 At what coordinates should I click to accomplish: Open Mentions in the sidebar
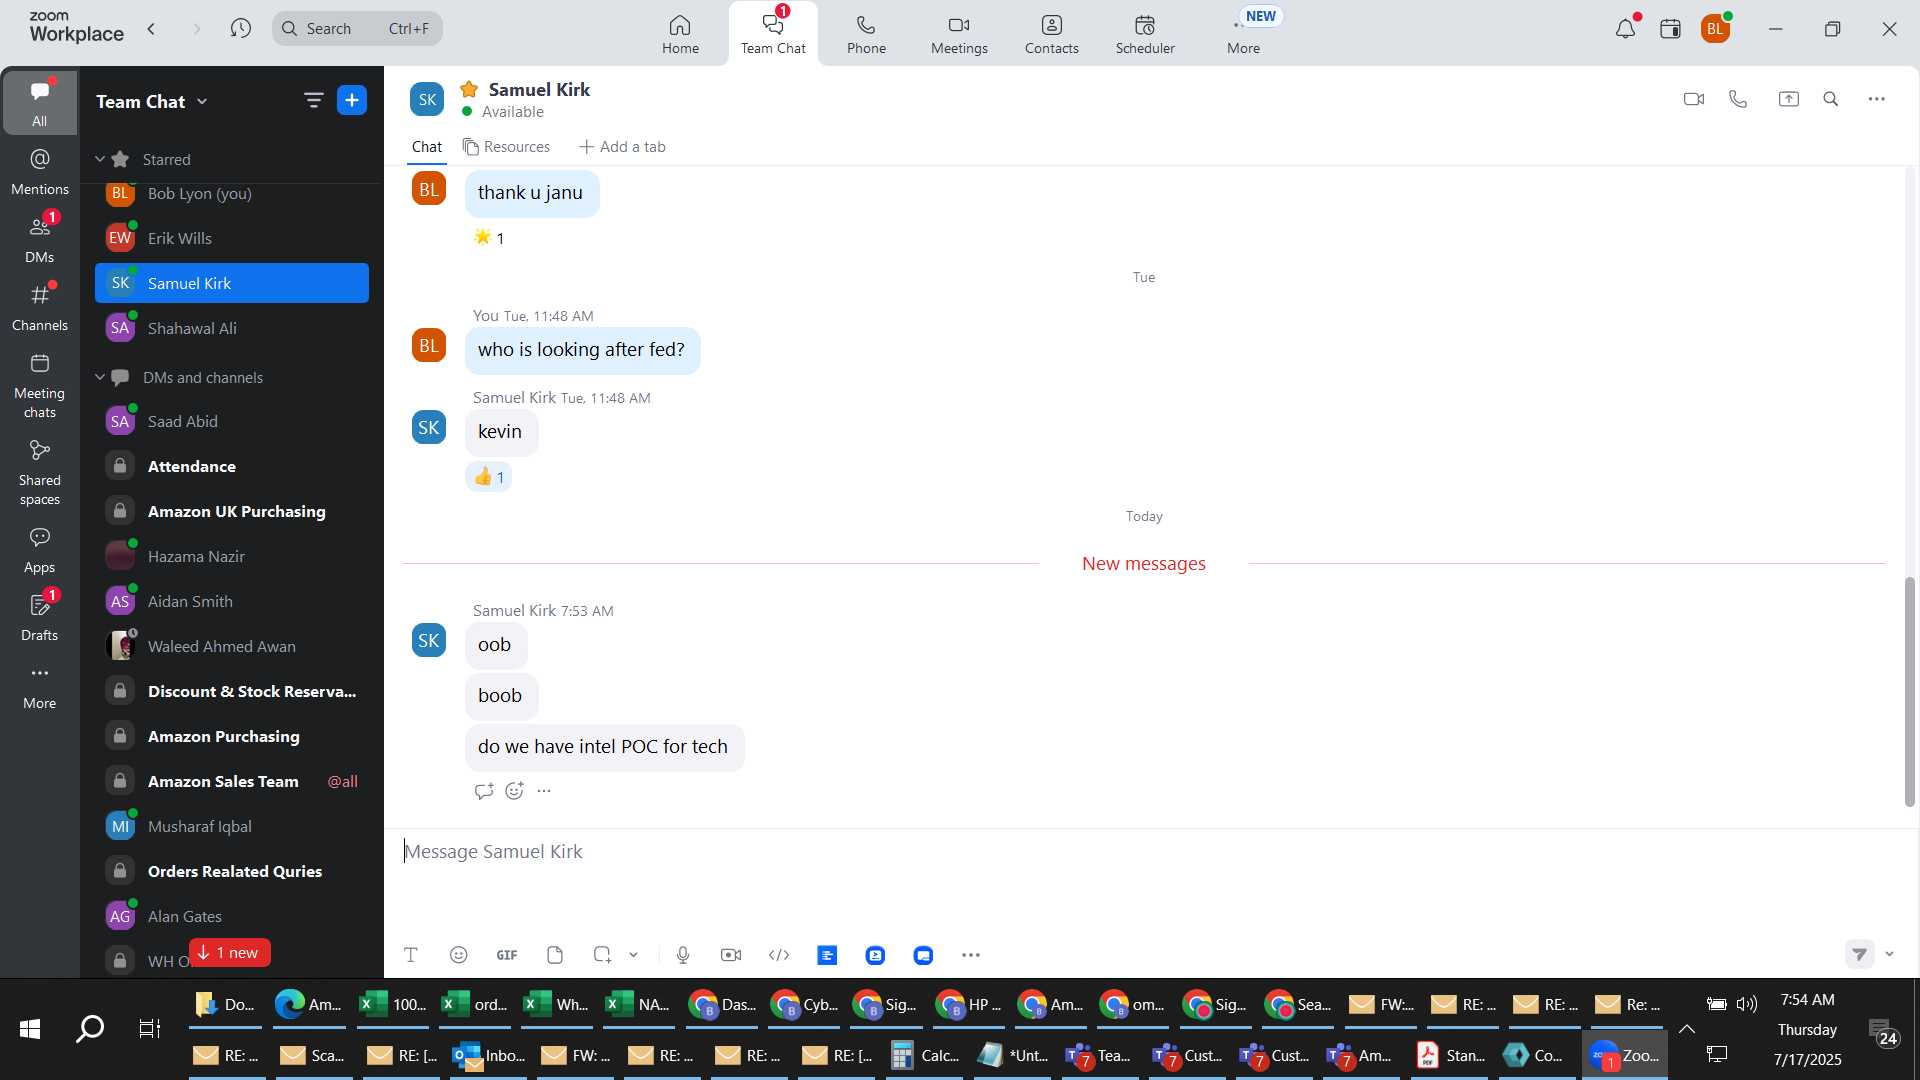tap(40, 172)
